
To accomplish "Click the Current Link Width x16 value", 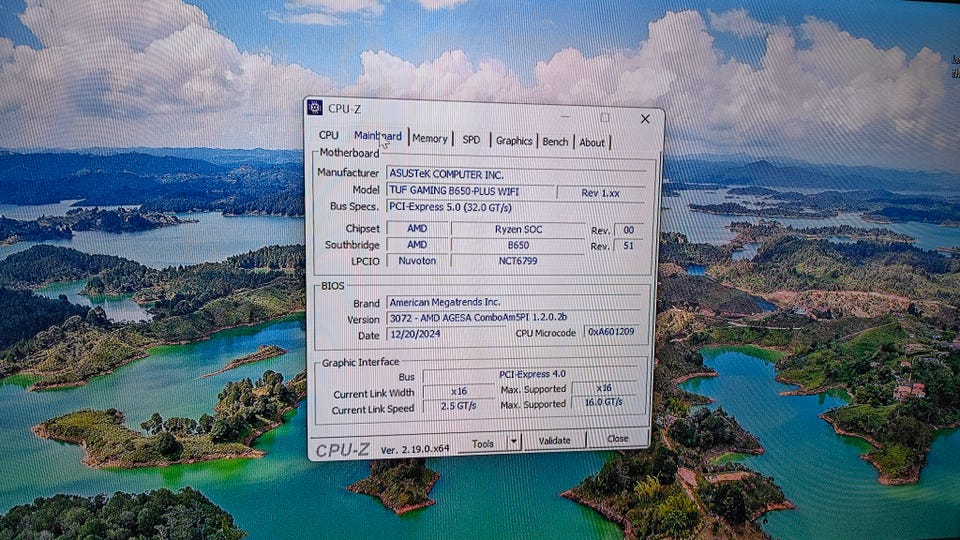I will 459,391.
